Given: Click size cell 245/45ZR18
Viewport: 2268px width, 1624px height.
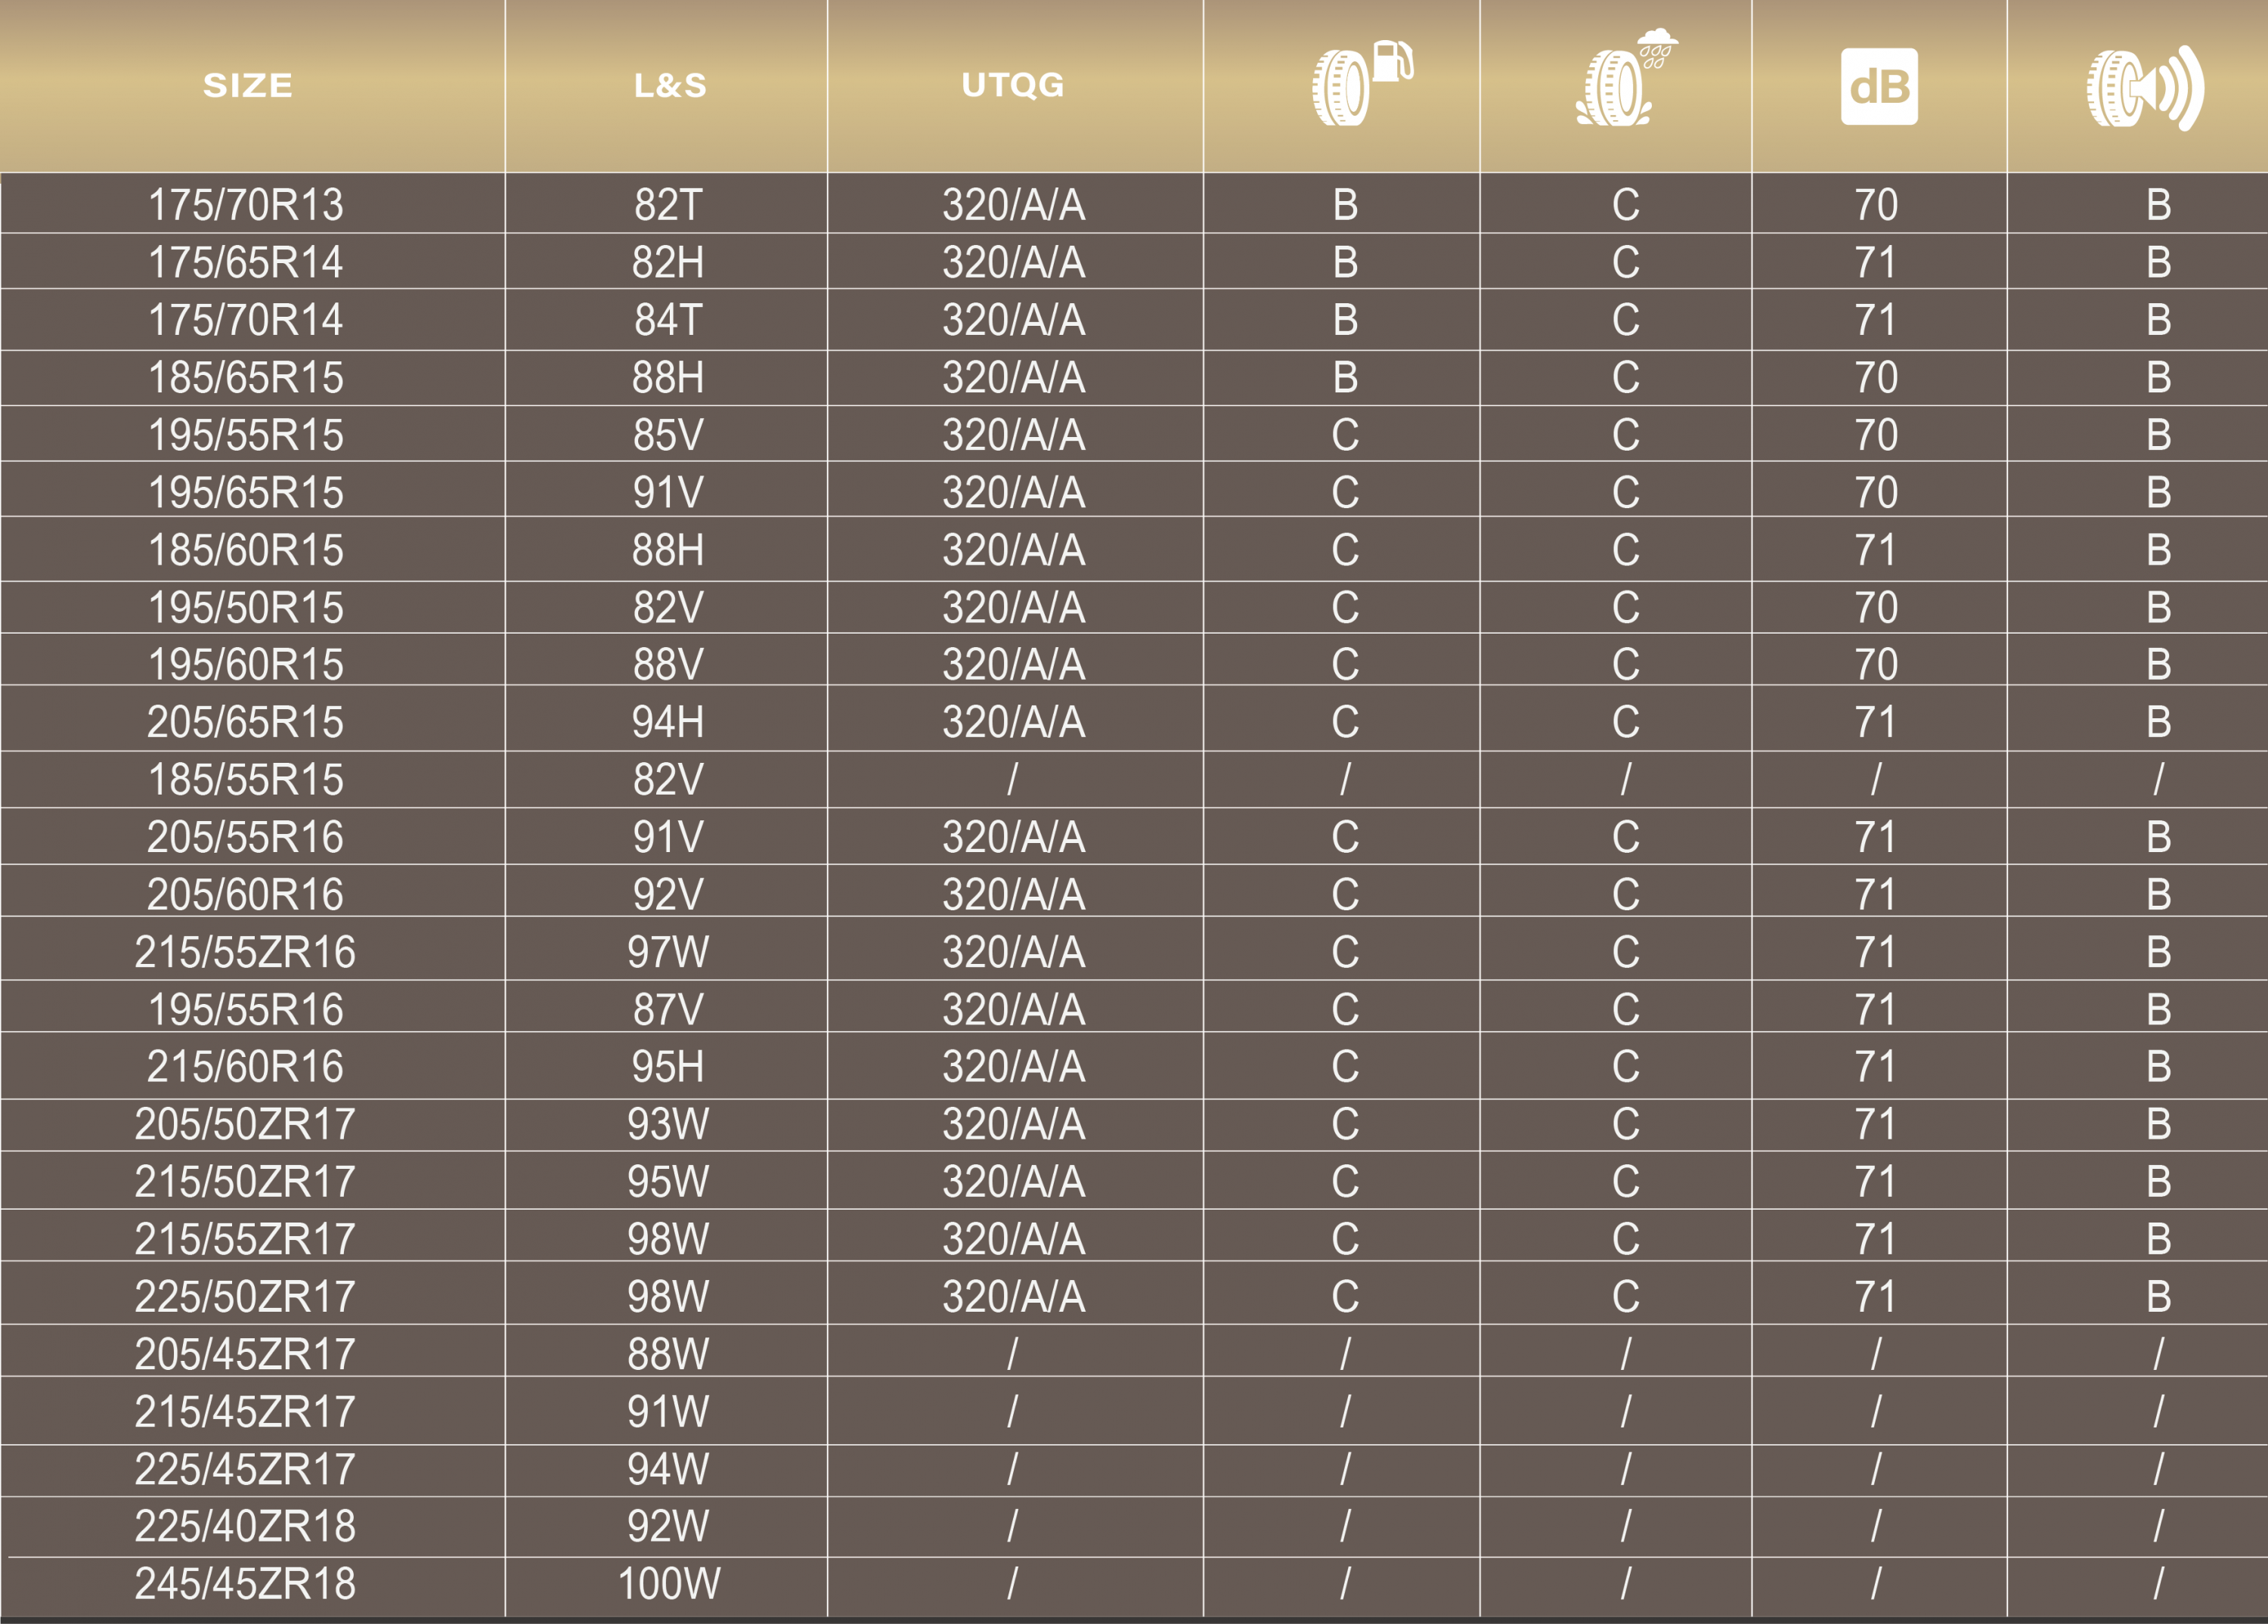Looking at the screenshot, I should [x=246, y=1583].
